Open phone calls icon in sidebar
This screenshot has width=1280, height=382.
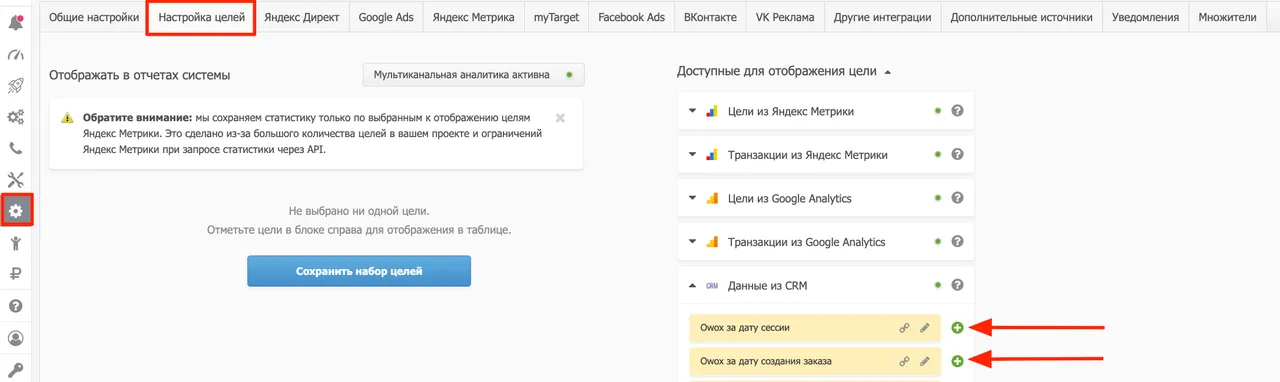[x=16, y=148]
